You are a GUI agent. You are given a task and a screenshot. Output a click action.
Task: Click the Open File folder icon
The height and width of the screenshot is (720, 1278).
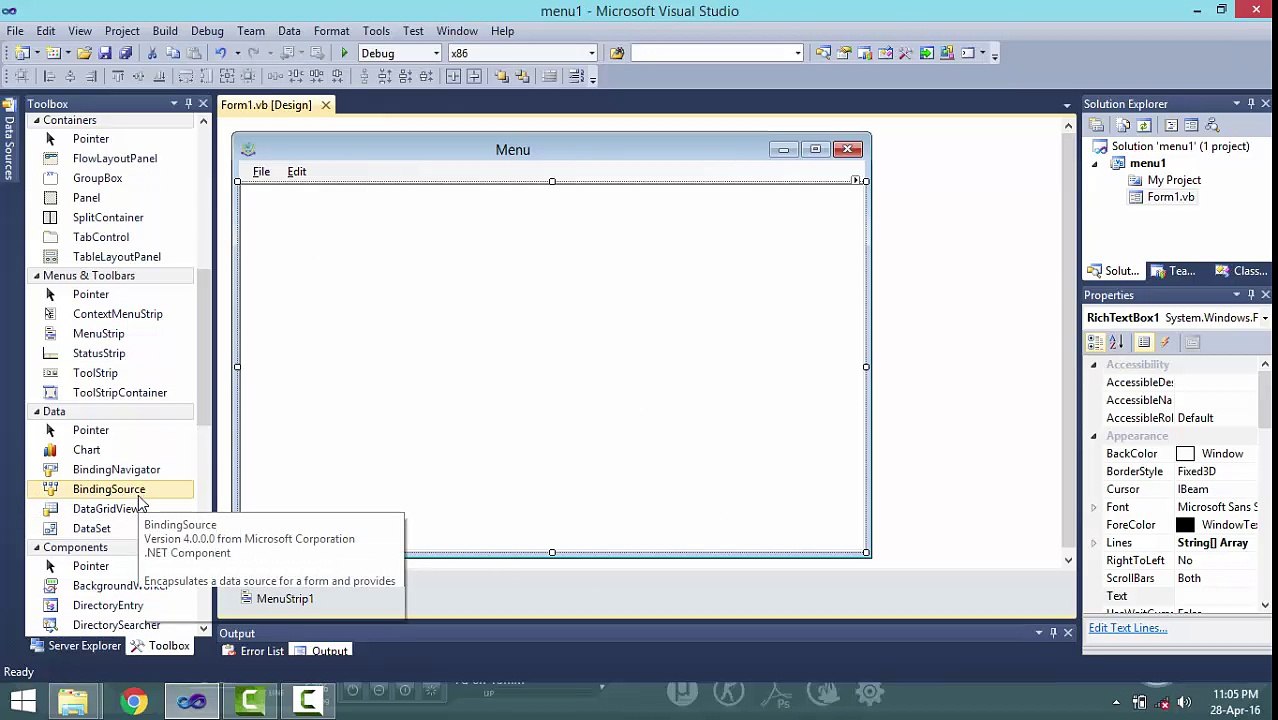pos(84,53)
